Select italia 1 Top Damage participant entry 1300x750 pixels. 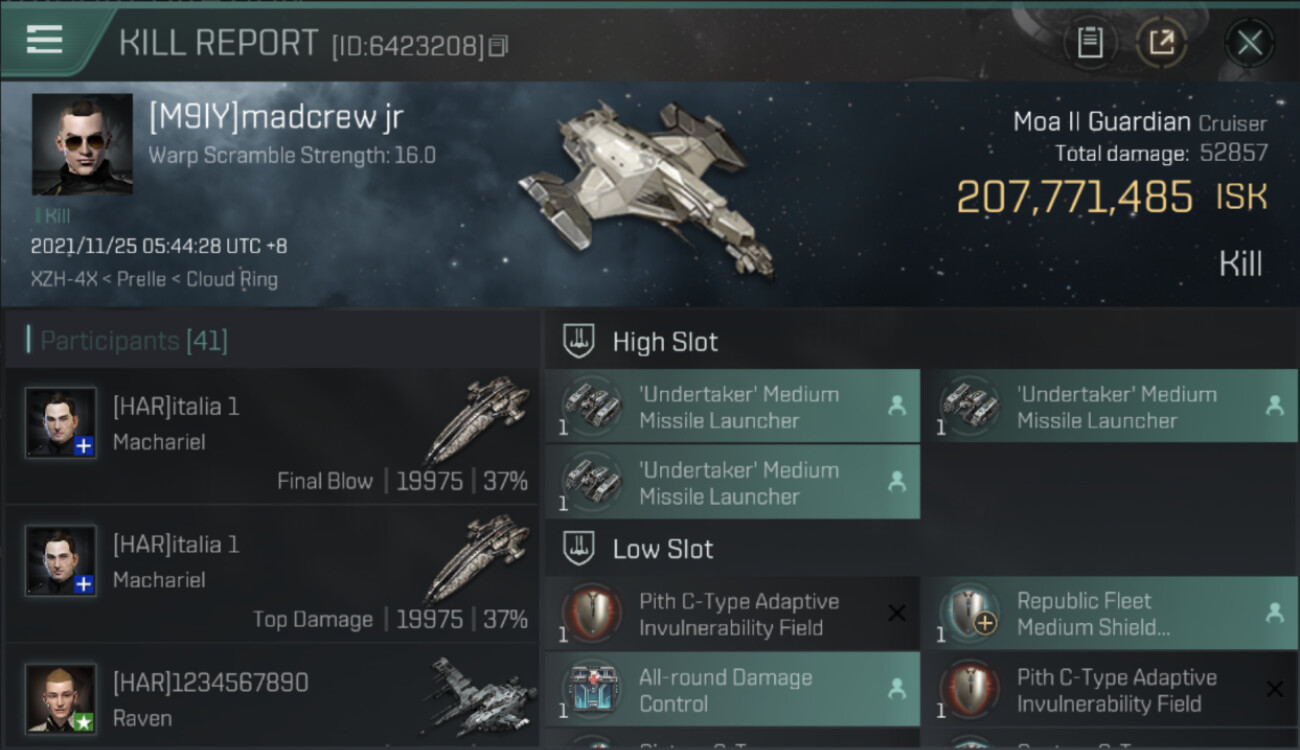tap(271, 574)
